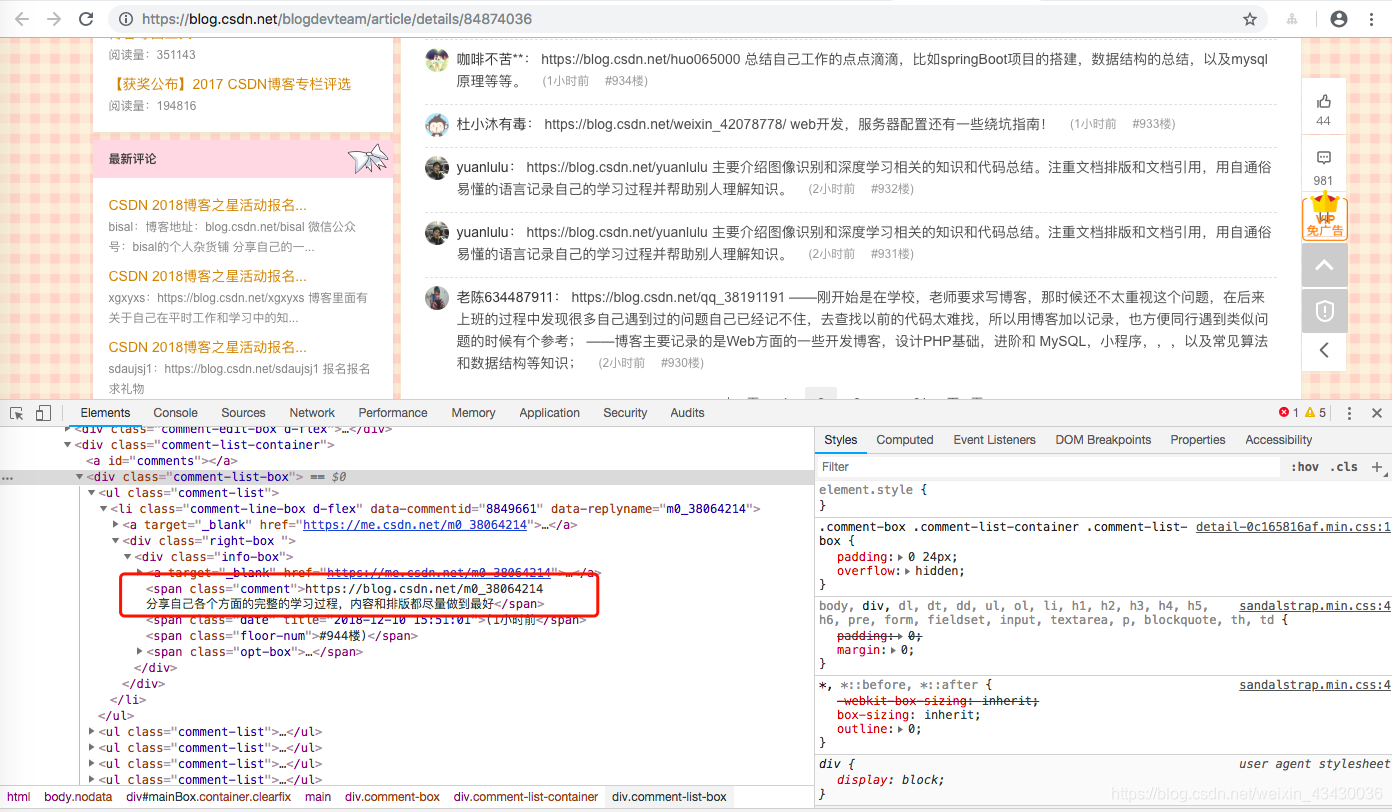Screen dimensions: 1392x812
Task: Click the styles Filter input field
Action: coord(1048,467)
